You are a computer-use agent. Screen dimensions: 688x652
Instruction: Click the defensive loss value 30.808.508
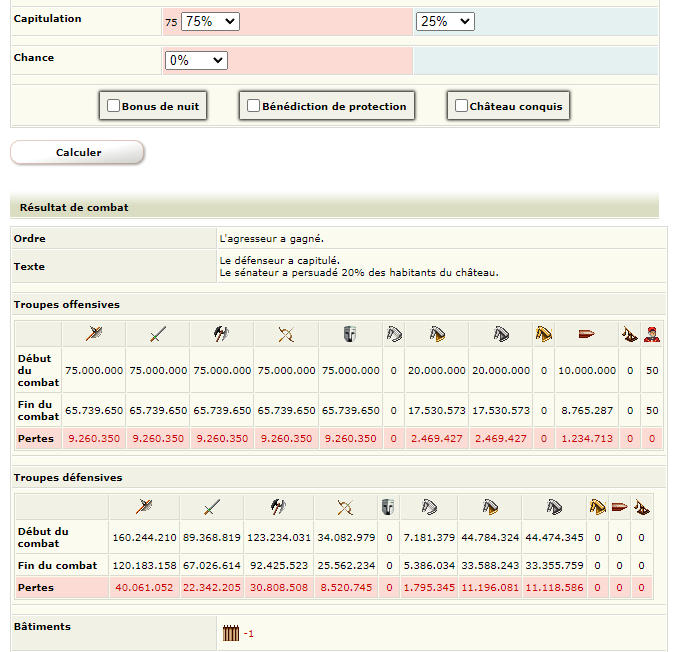point(279,588)
